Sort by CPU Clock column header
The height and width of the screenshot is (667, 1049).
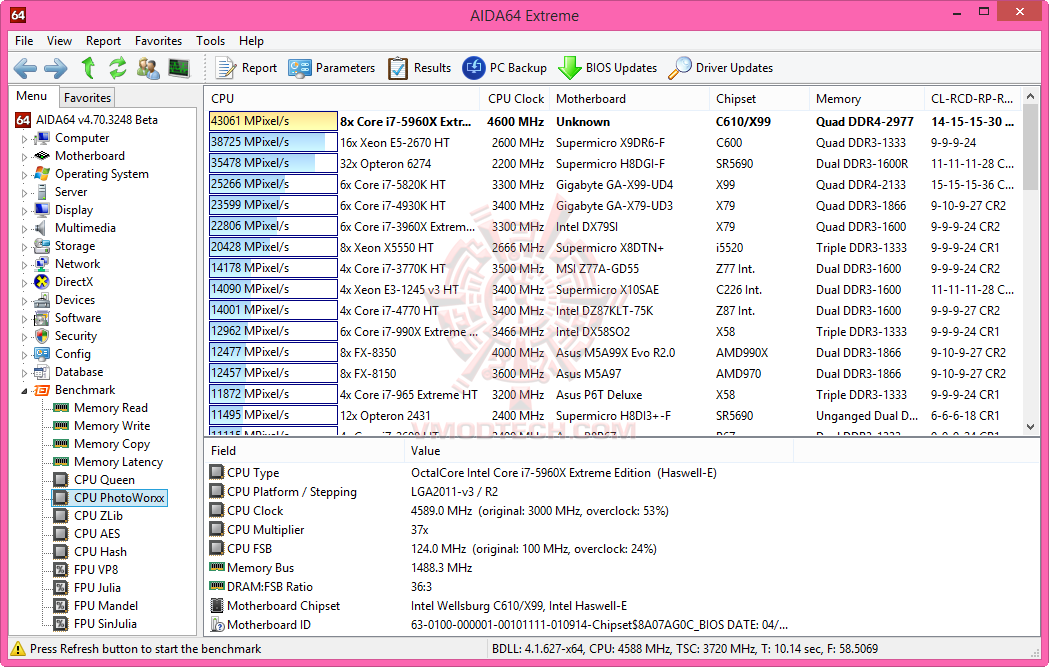514,98
